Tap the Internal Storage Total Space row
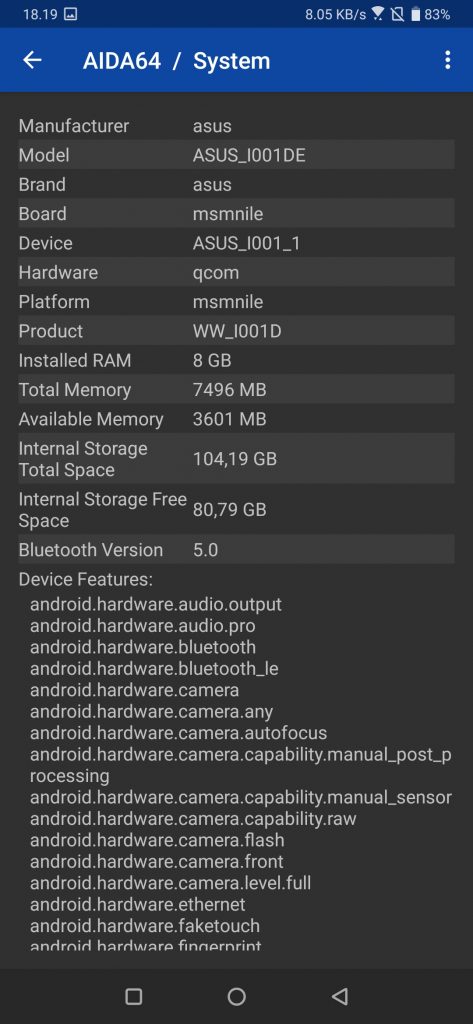Viewport: 473px width, 1024px height. [236, 458]
